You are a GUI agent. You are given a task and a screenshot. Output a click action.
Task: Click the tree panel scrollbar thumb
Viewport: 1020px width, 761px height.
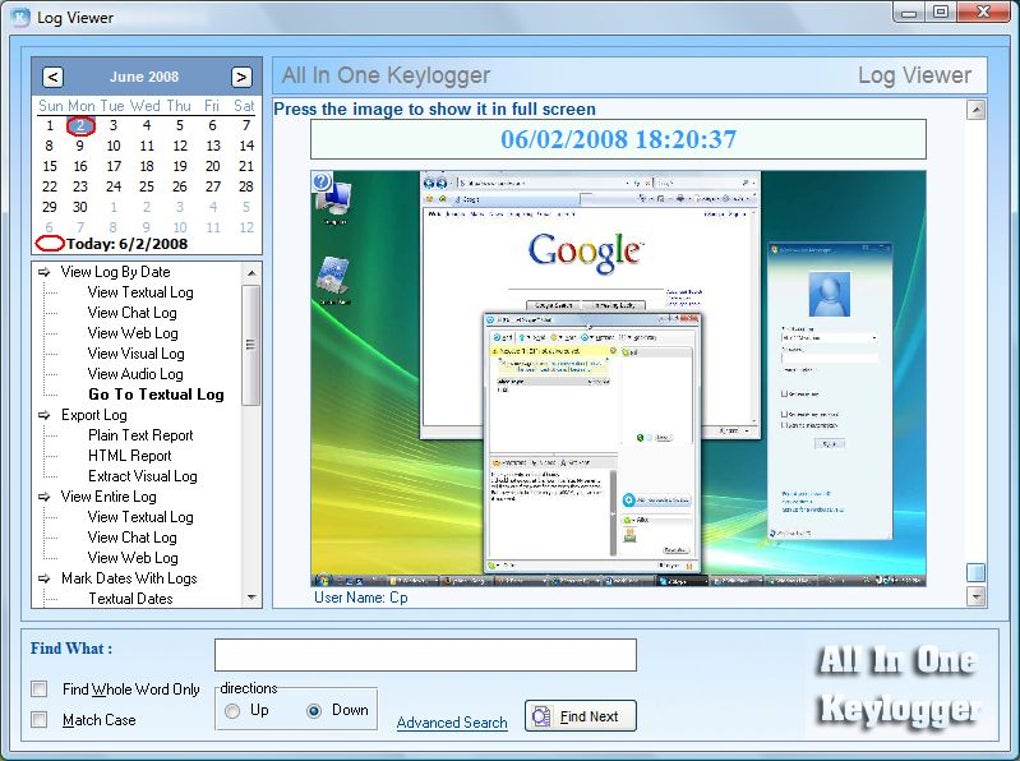point(250,345)
